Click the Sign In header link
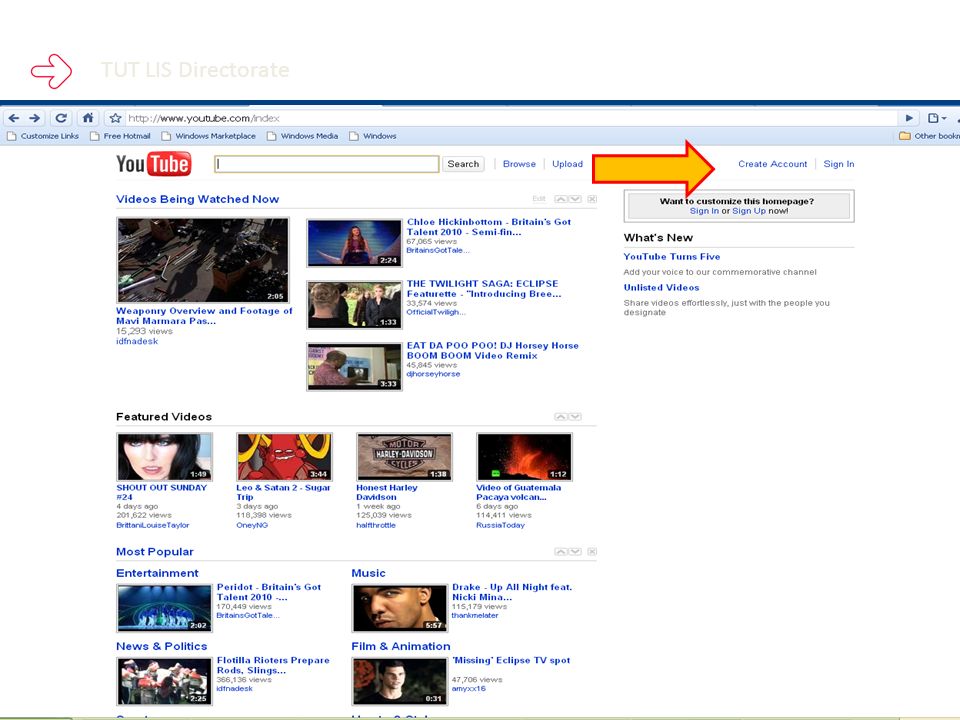960x720 pixels. pyautogui.click(x=839, y=164)
